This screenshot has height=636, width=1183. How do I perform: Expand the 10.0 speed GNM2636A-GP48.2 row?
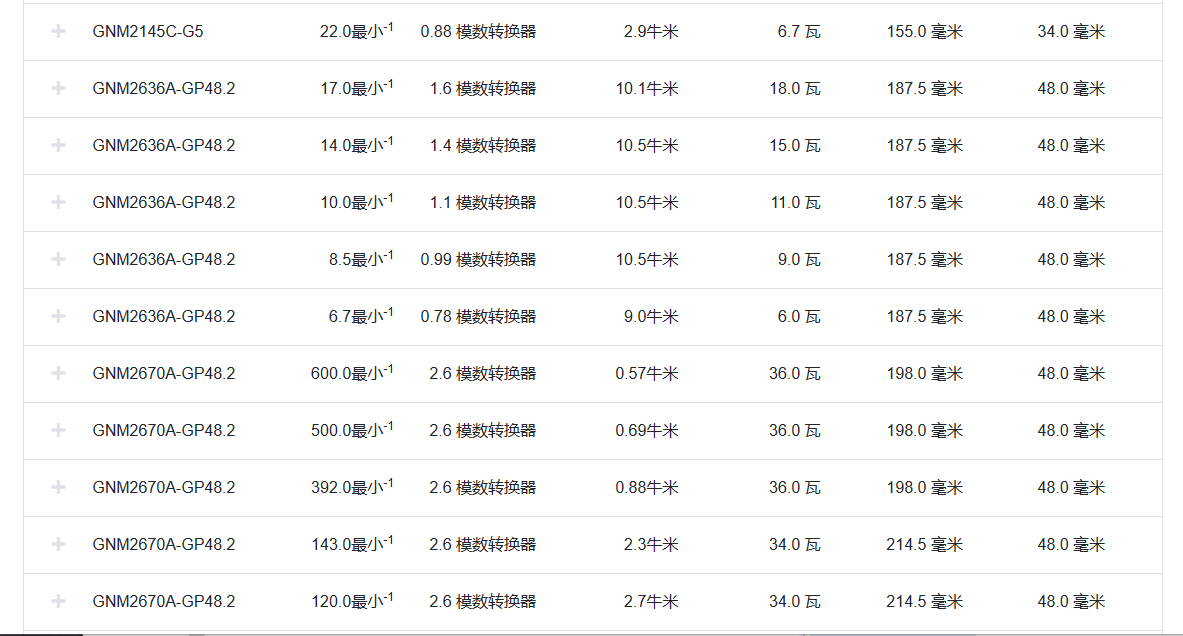pyautogui.click(x=58, y=203)
